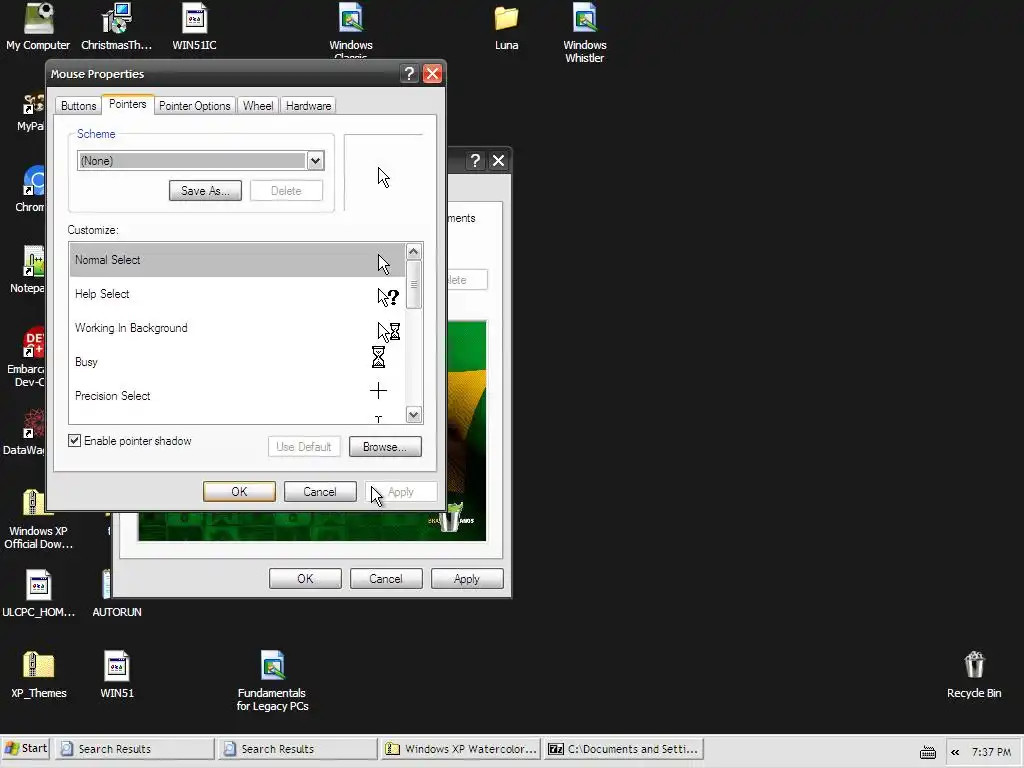Select the Recycle Bin icon
Screen dimensions: 1024x768
tap(974, 674)
